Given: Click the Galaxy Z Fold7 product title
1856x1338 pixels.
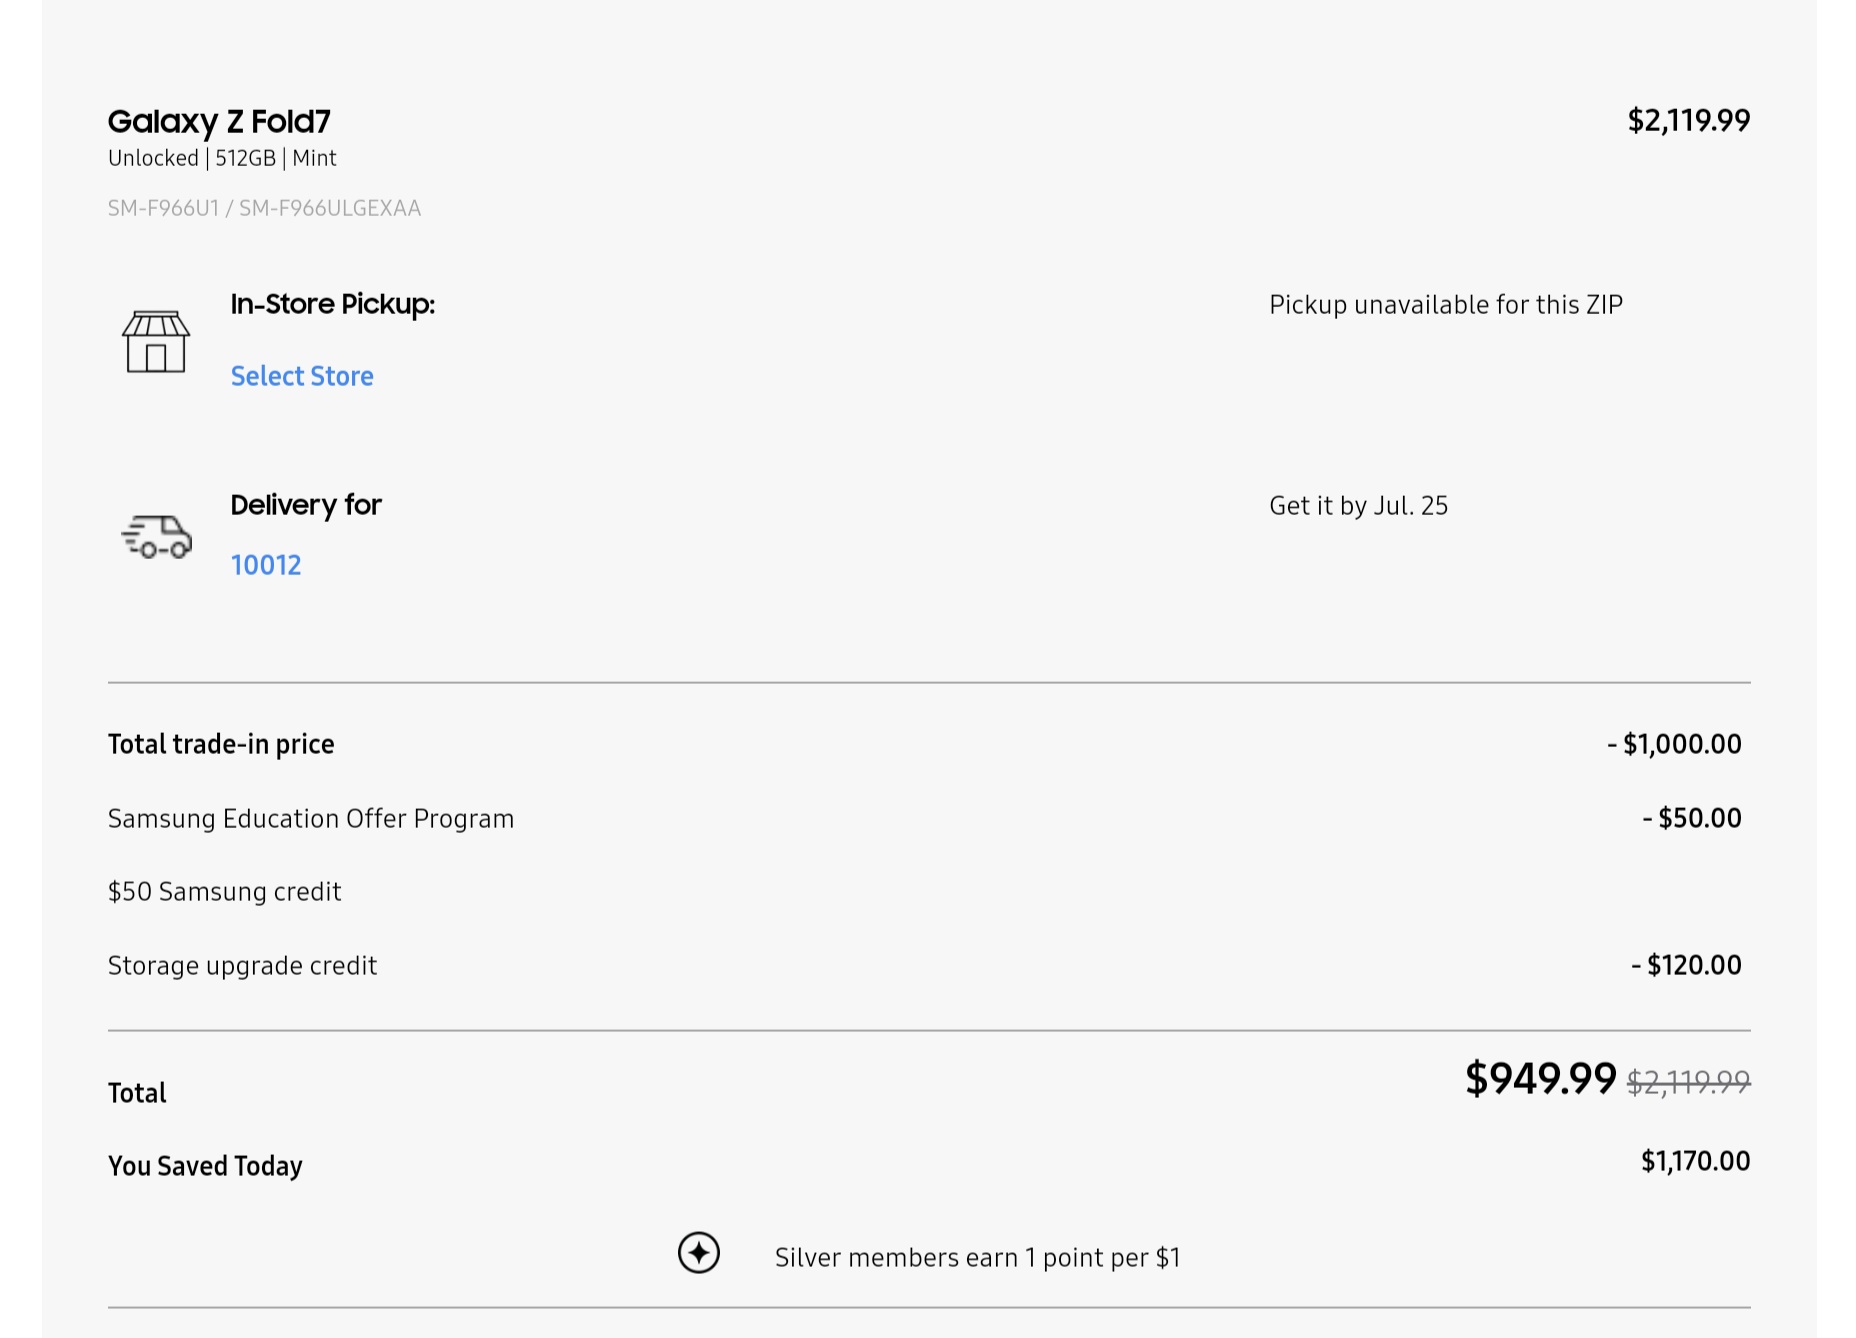Looking at the screenshot, I should click(219, 121).
